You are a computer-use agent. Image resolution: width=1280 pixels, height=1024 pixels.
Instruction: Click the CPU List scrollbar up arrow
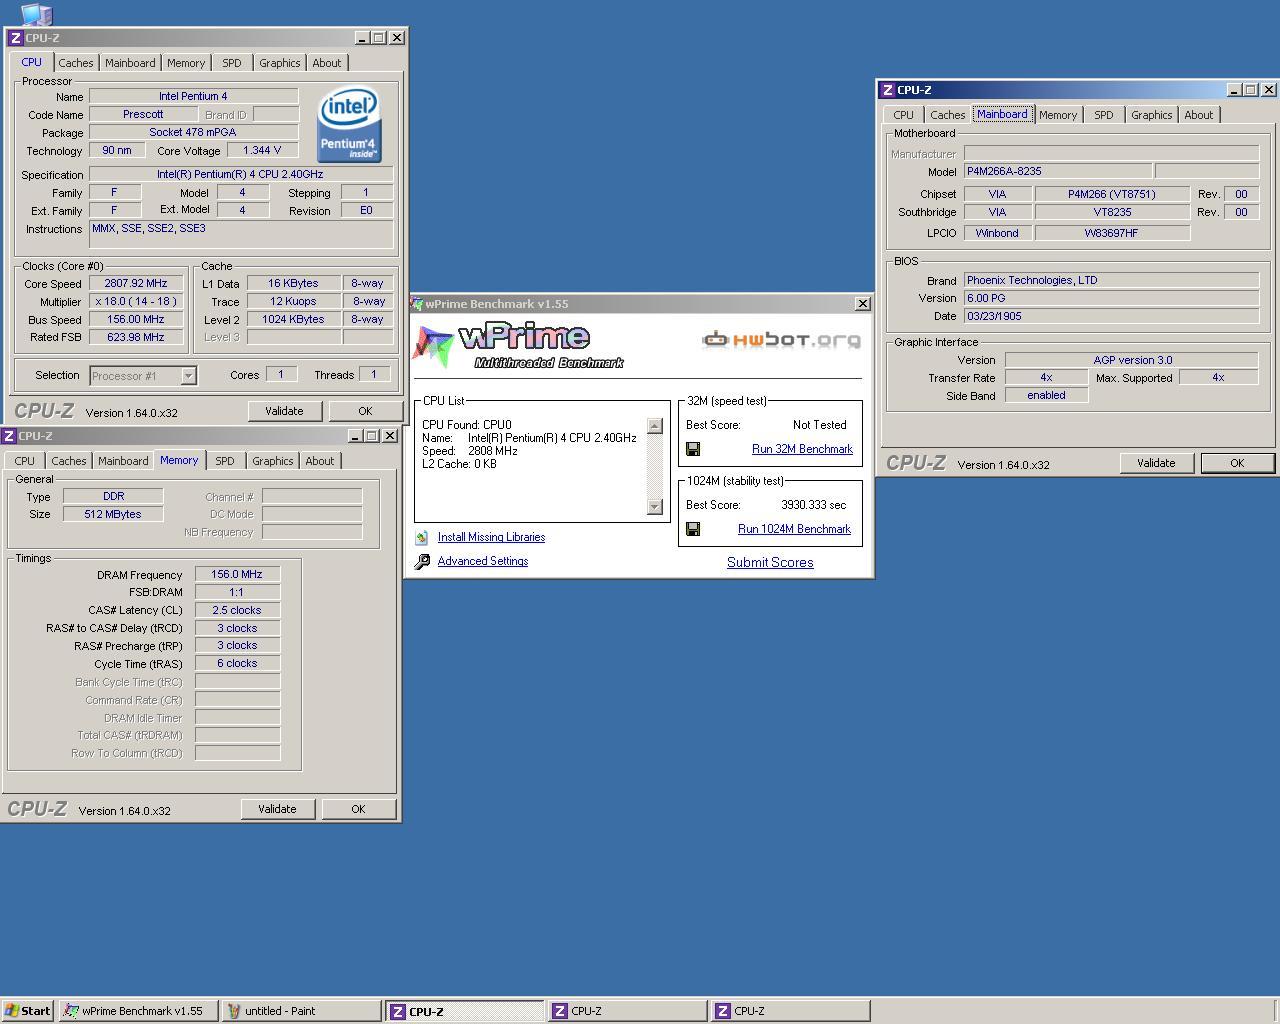tap(655, 426)
